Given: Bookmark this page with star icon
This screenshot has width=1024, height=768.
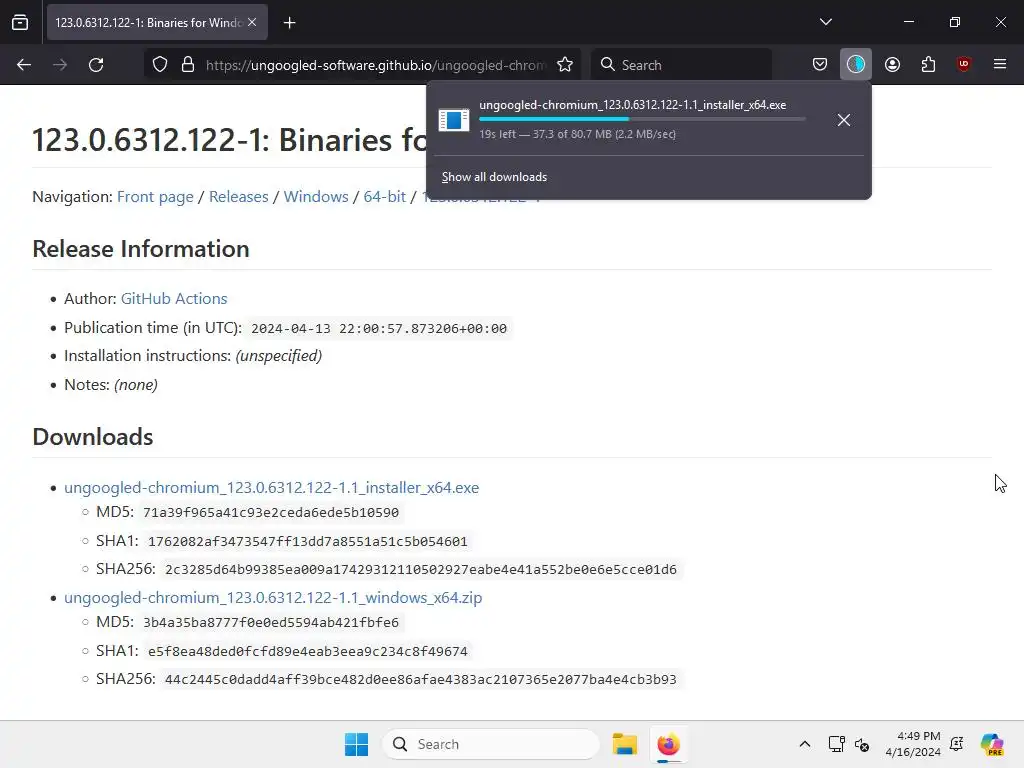Looking at the screenshot, I should click(x=565, y=65).
